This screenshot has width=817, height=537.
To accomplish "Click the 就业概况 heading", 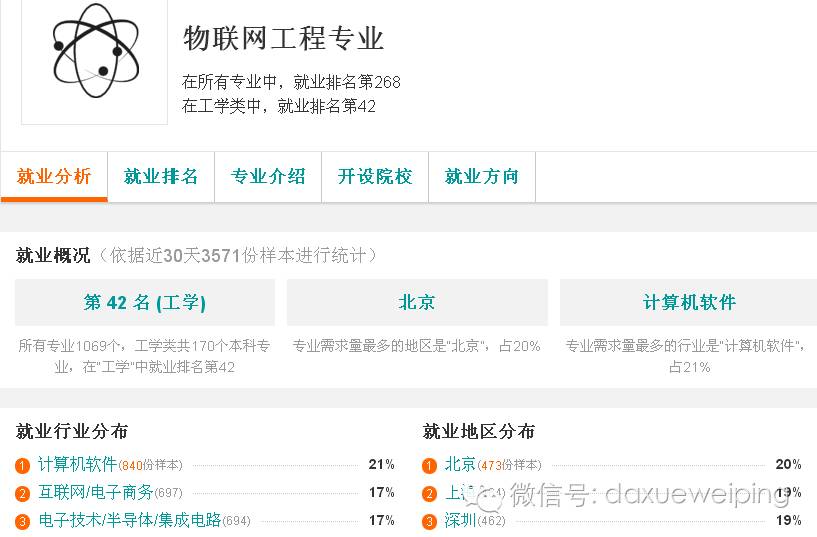I will click(x=53, y=256).
